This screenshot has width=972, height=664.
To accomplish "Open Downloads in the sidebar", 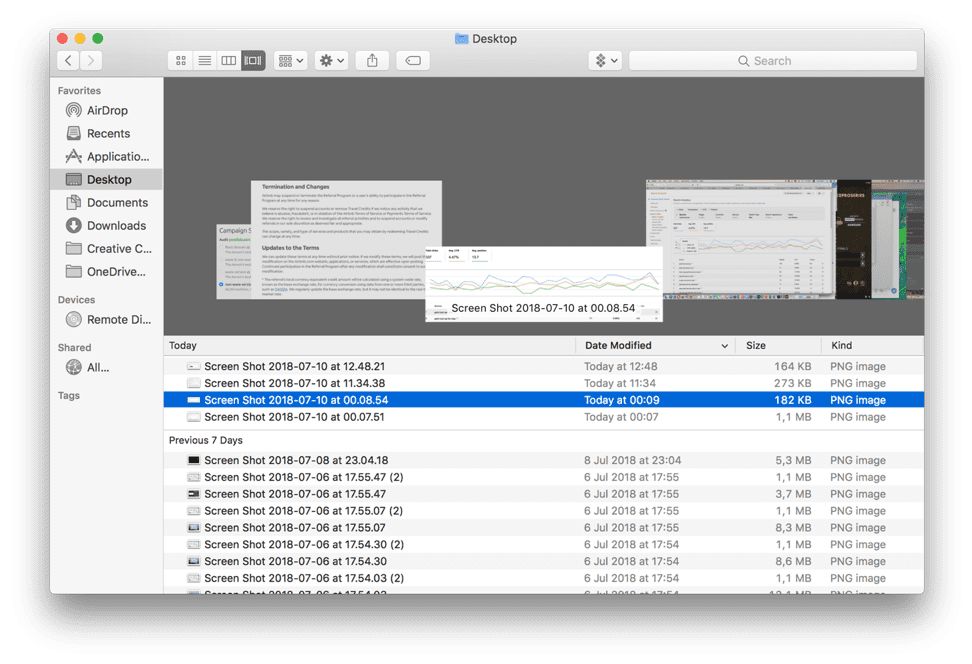I will click(116, 226).
